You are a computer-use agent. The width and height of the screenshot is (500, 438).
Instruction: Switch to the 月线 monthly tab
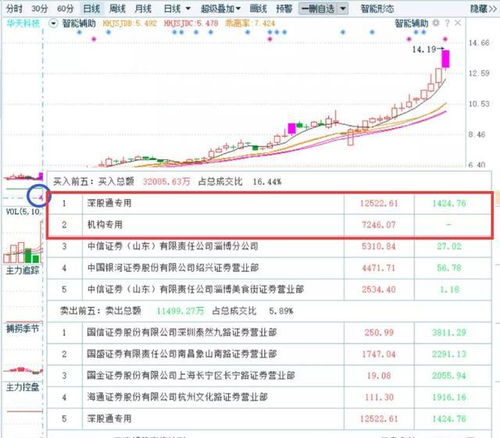pyautogui.click(x=143, y=8)
